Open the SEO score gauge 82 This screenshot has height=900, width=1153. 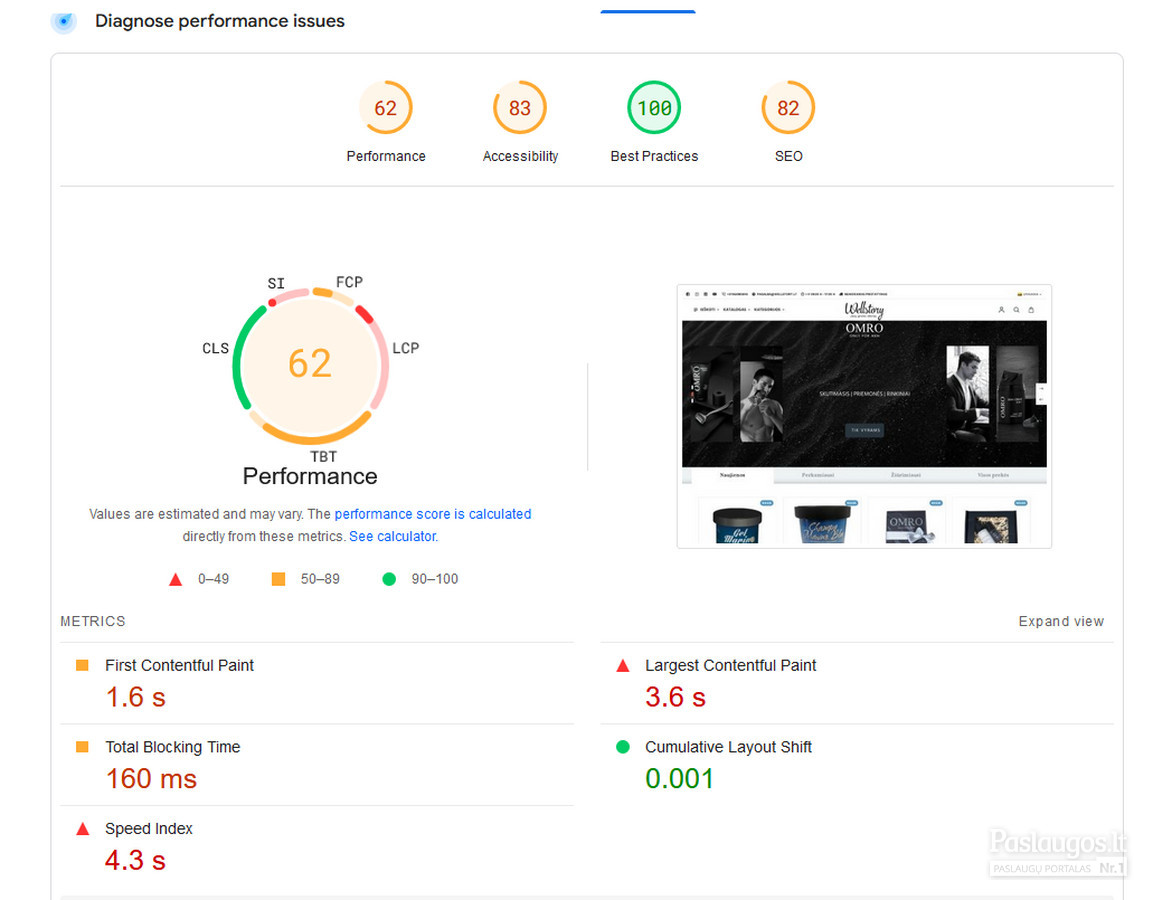pyautogui.click(x=788, y=108)
